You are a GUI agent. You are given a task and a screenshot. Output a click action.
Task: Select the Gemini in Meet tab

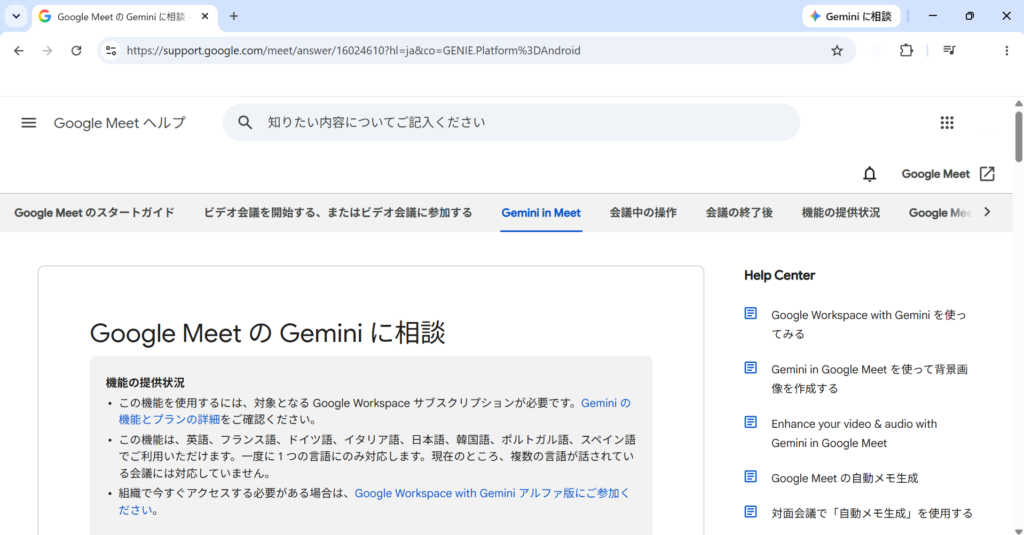(541, 212)
